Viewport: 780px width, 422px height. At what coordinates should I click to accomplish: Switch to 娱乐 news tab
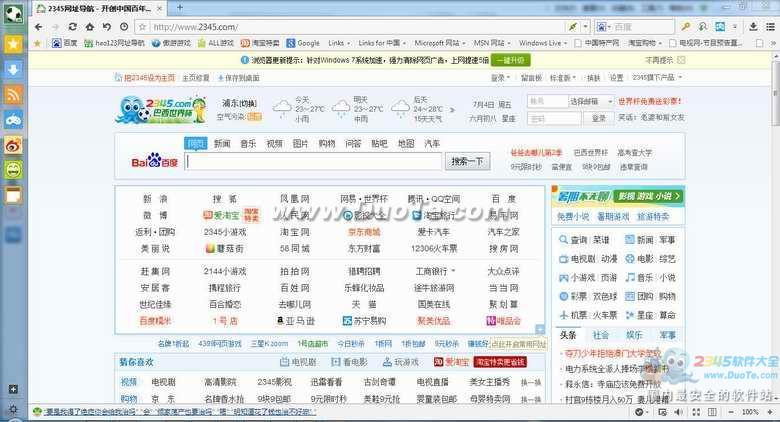634,335
